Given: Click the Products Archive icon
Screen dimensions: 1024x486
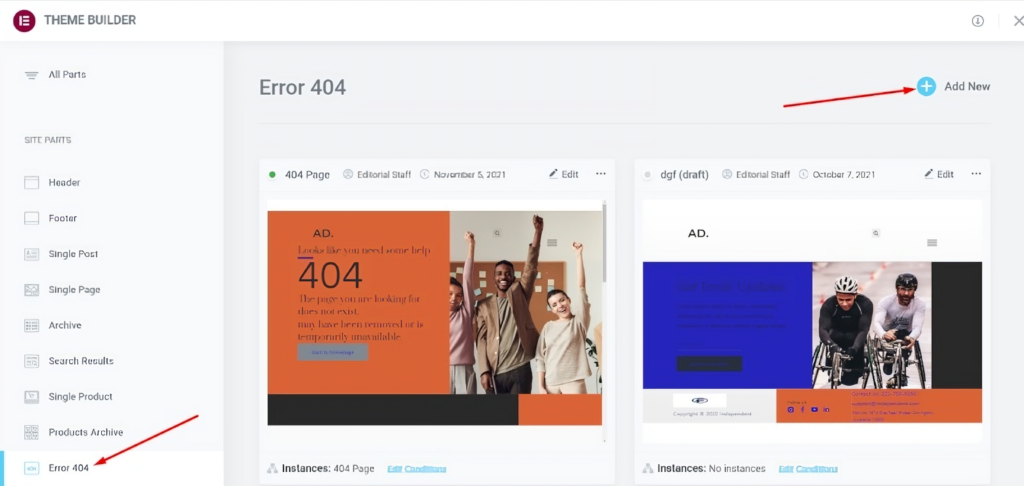Looking at the screenshot, I should pos(31,432).
